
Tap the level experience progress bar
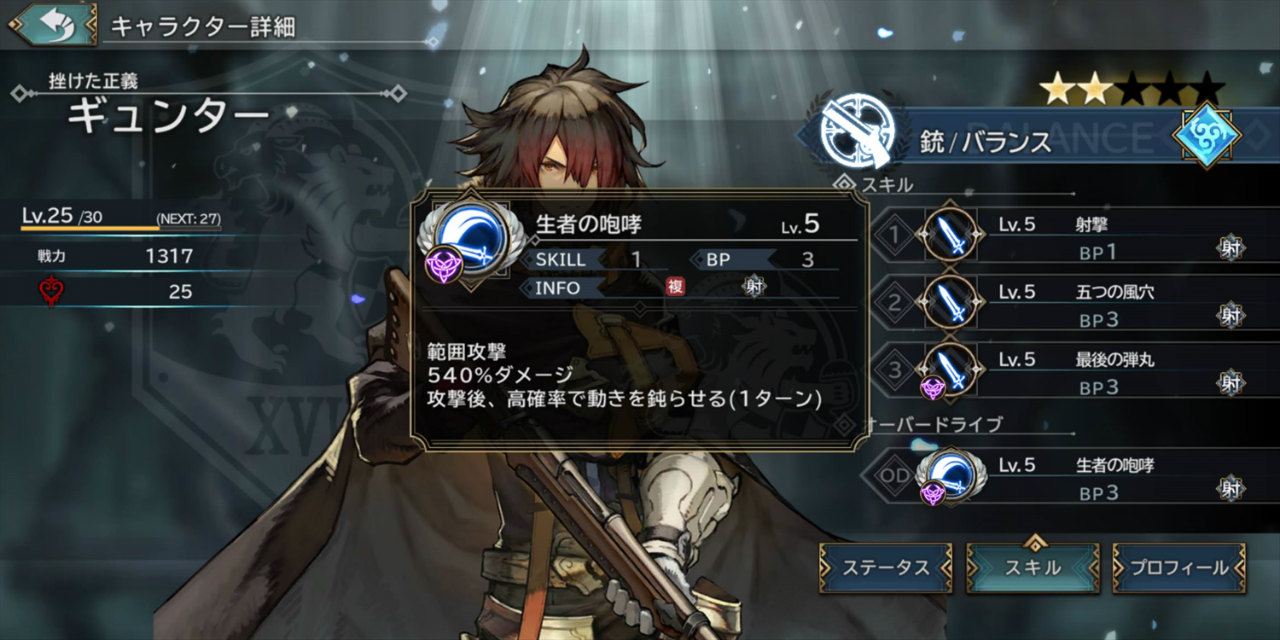pyautogui.click(x=121, y=229)
